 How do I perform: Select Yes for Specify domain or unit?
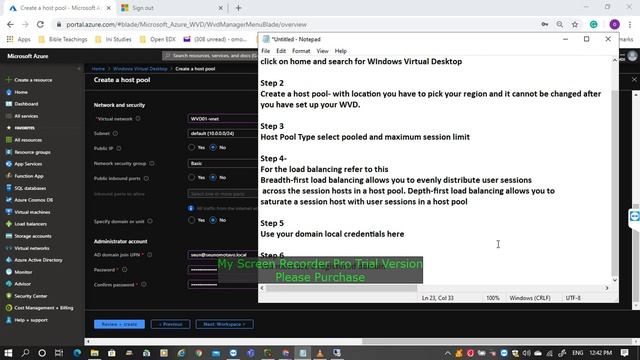(191, 220)
